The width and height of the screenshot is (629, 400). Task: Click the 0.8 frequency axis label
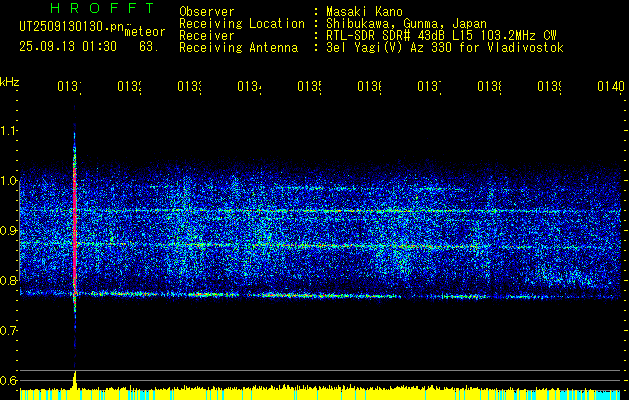[x=8, y=280]
